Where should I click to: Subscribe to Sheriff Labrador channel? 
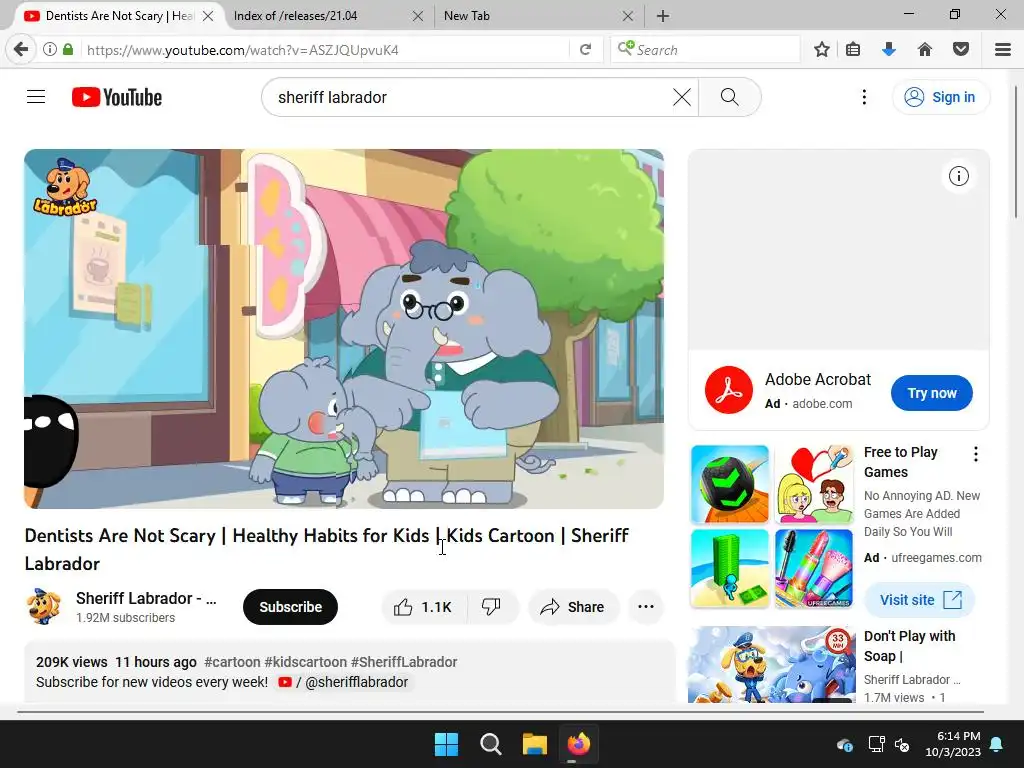(291, 607)
